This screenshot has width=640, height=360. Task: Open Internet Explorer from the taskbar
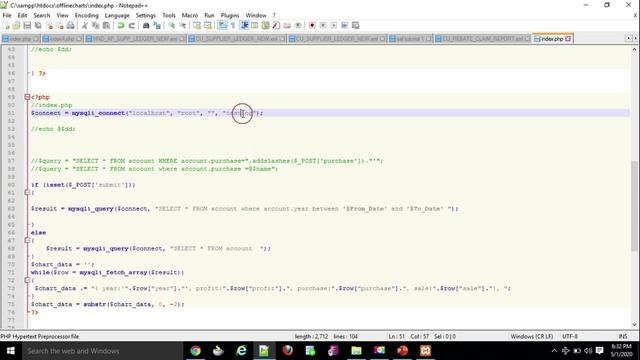click(x=242, y=351)
